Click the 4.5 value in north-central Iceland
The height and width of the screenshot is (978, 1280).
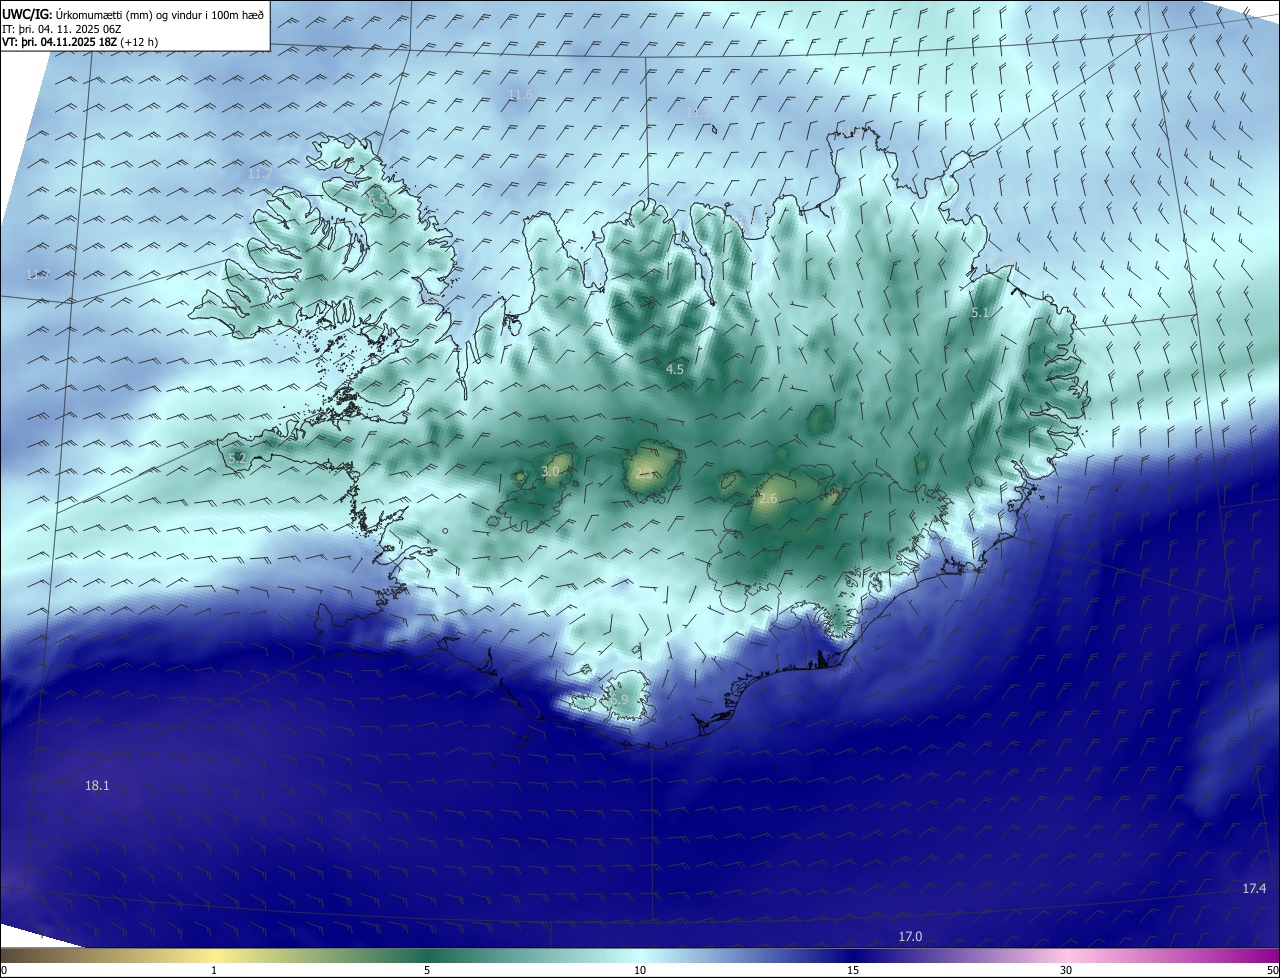(x=675, y=369)
